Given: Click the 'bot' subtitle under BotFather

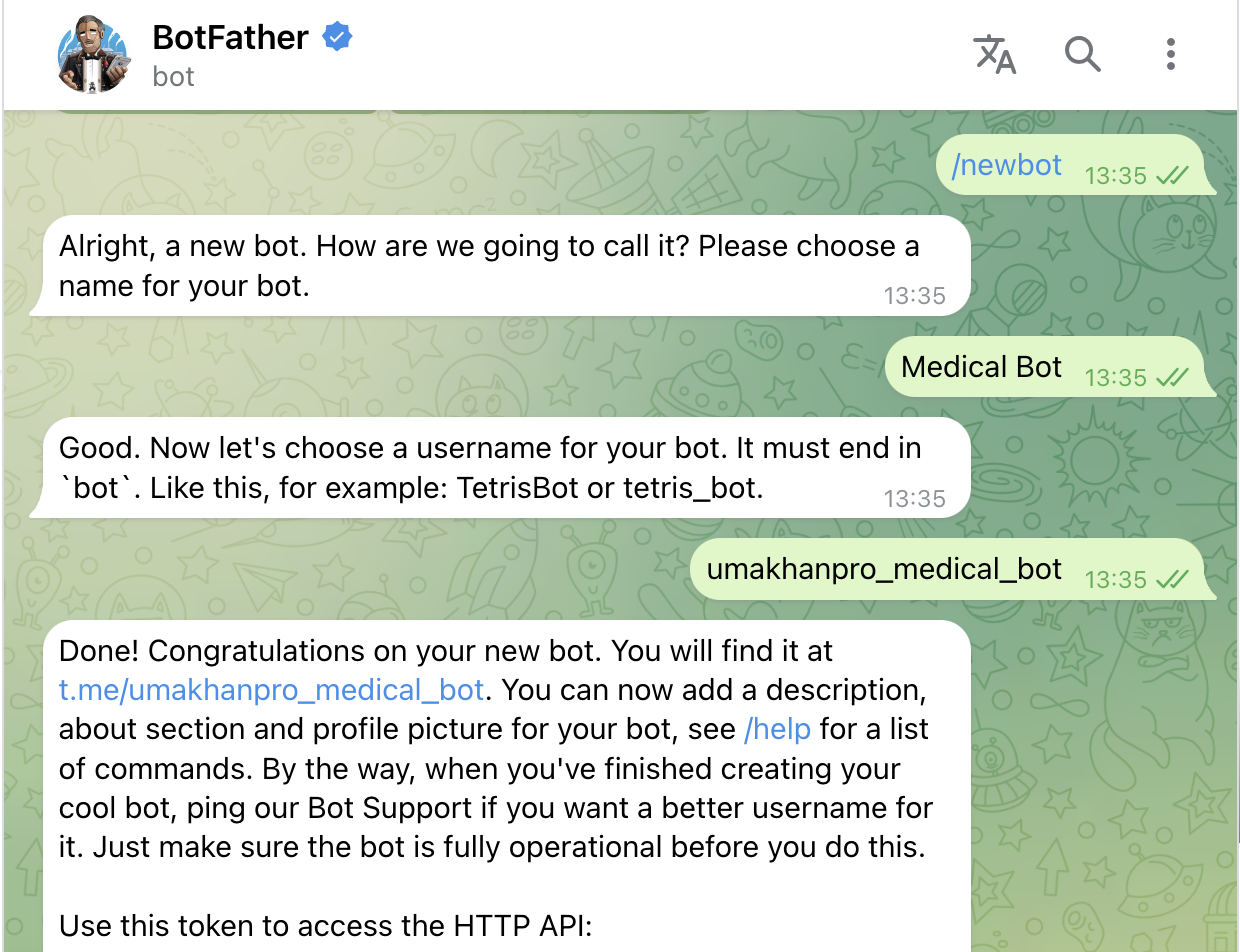Looking at the screenshot, I should 173,77.
